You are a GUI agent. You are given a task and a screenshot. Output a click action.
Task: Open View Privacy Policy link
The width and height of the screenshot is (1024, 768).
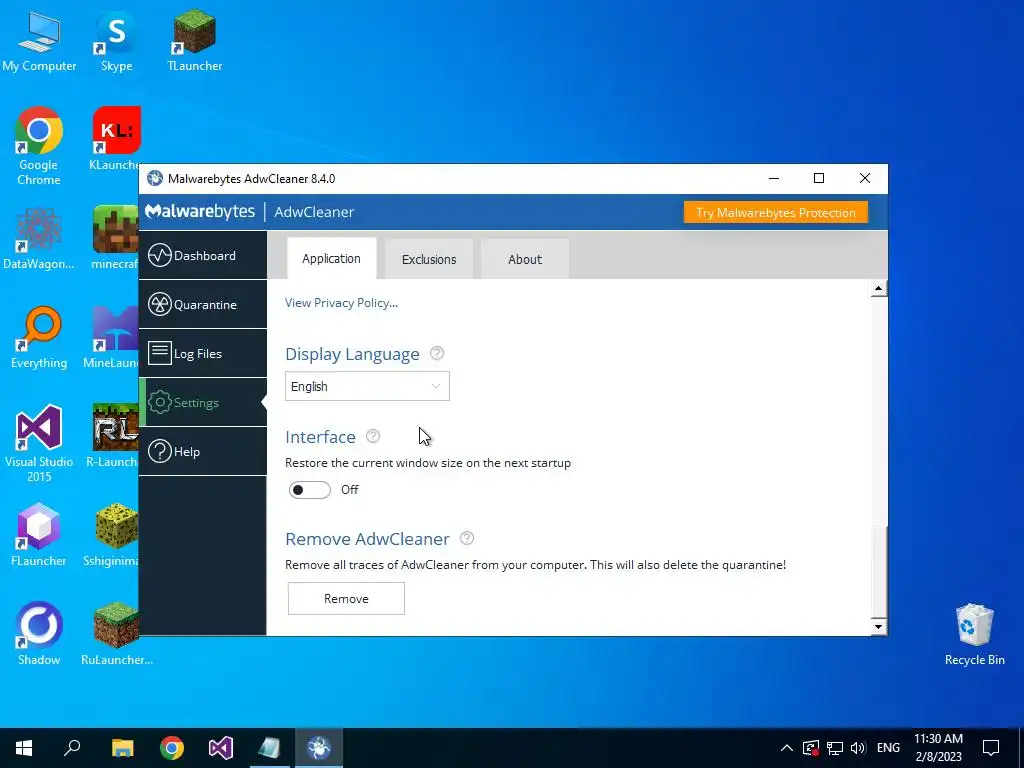click(341, 302)
